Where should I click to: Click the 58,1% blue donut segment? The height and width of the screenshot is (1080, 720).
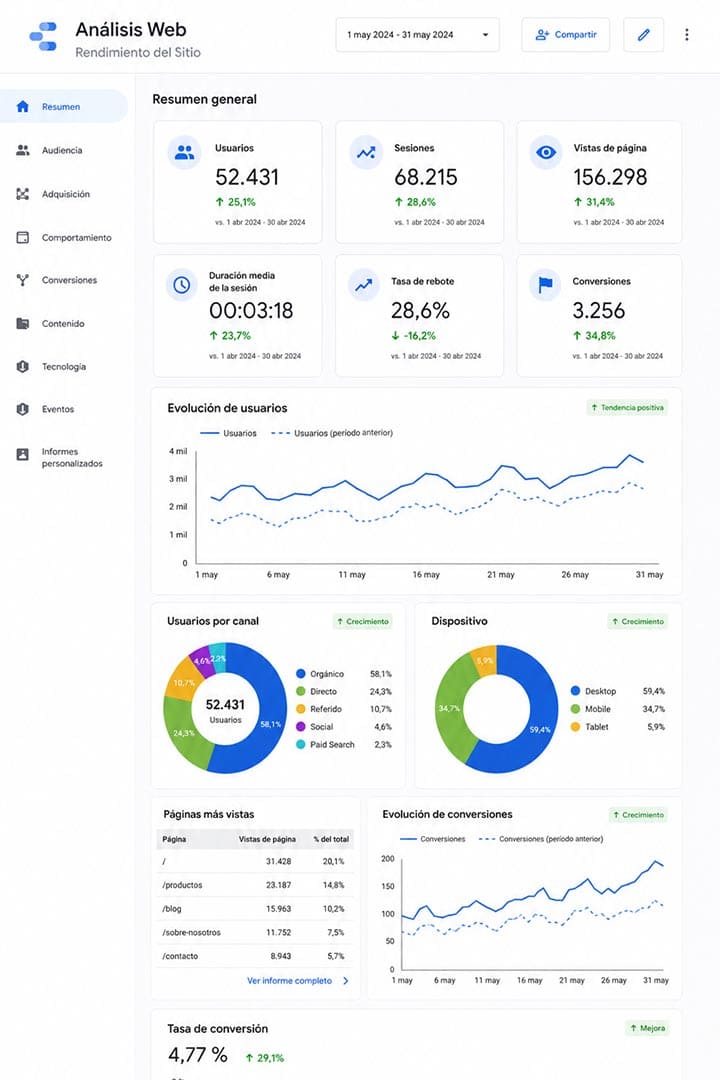click(x=270, y=725)
